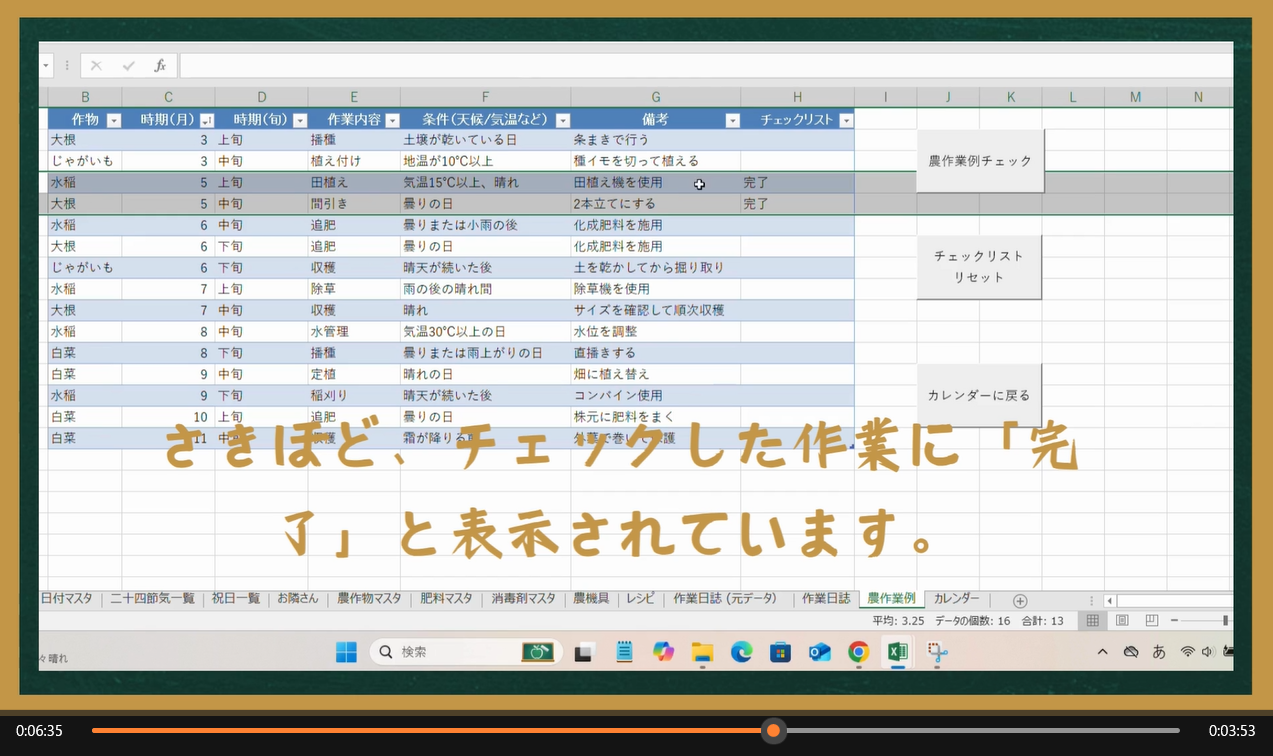Click the Excel icon in the taskbar

(897, 652)
